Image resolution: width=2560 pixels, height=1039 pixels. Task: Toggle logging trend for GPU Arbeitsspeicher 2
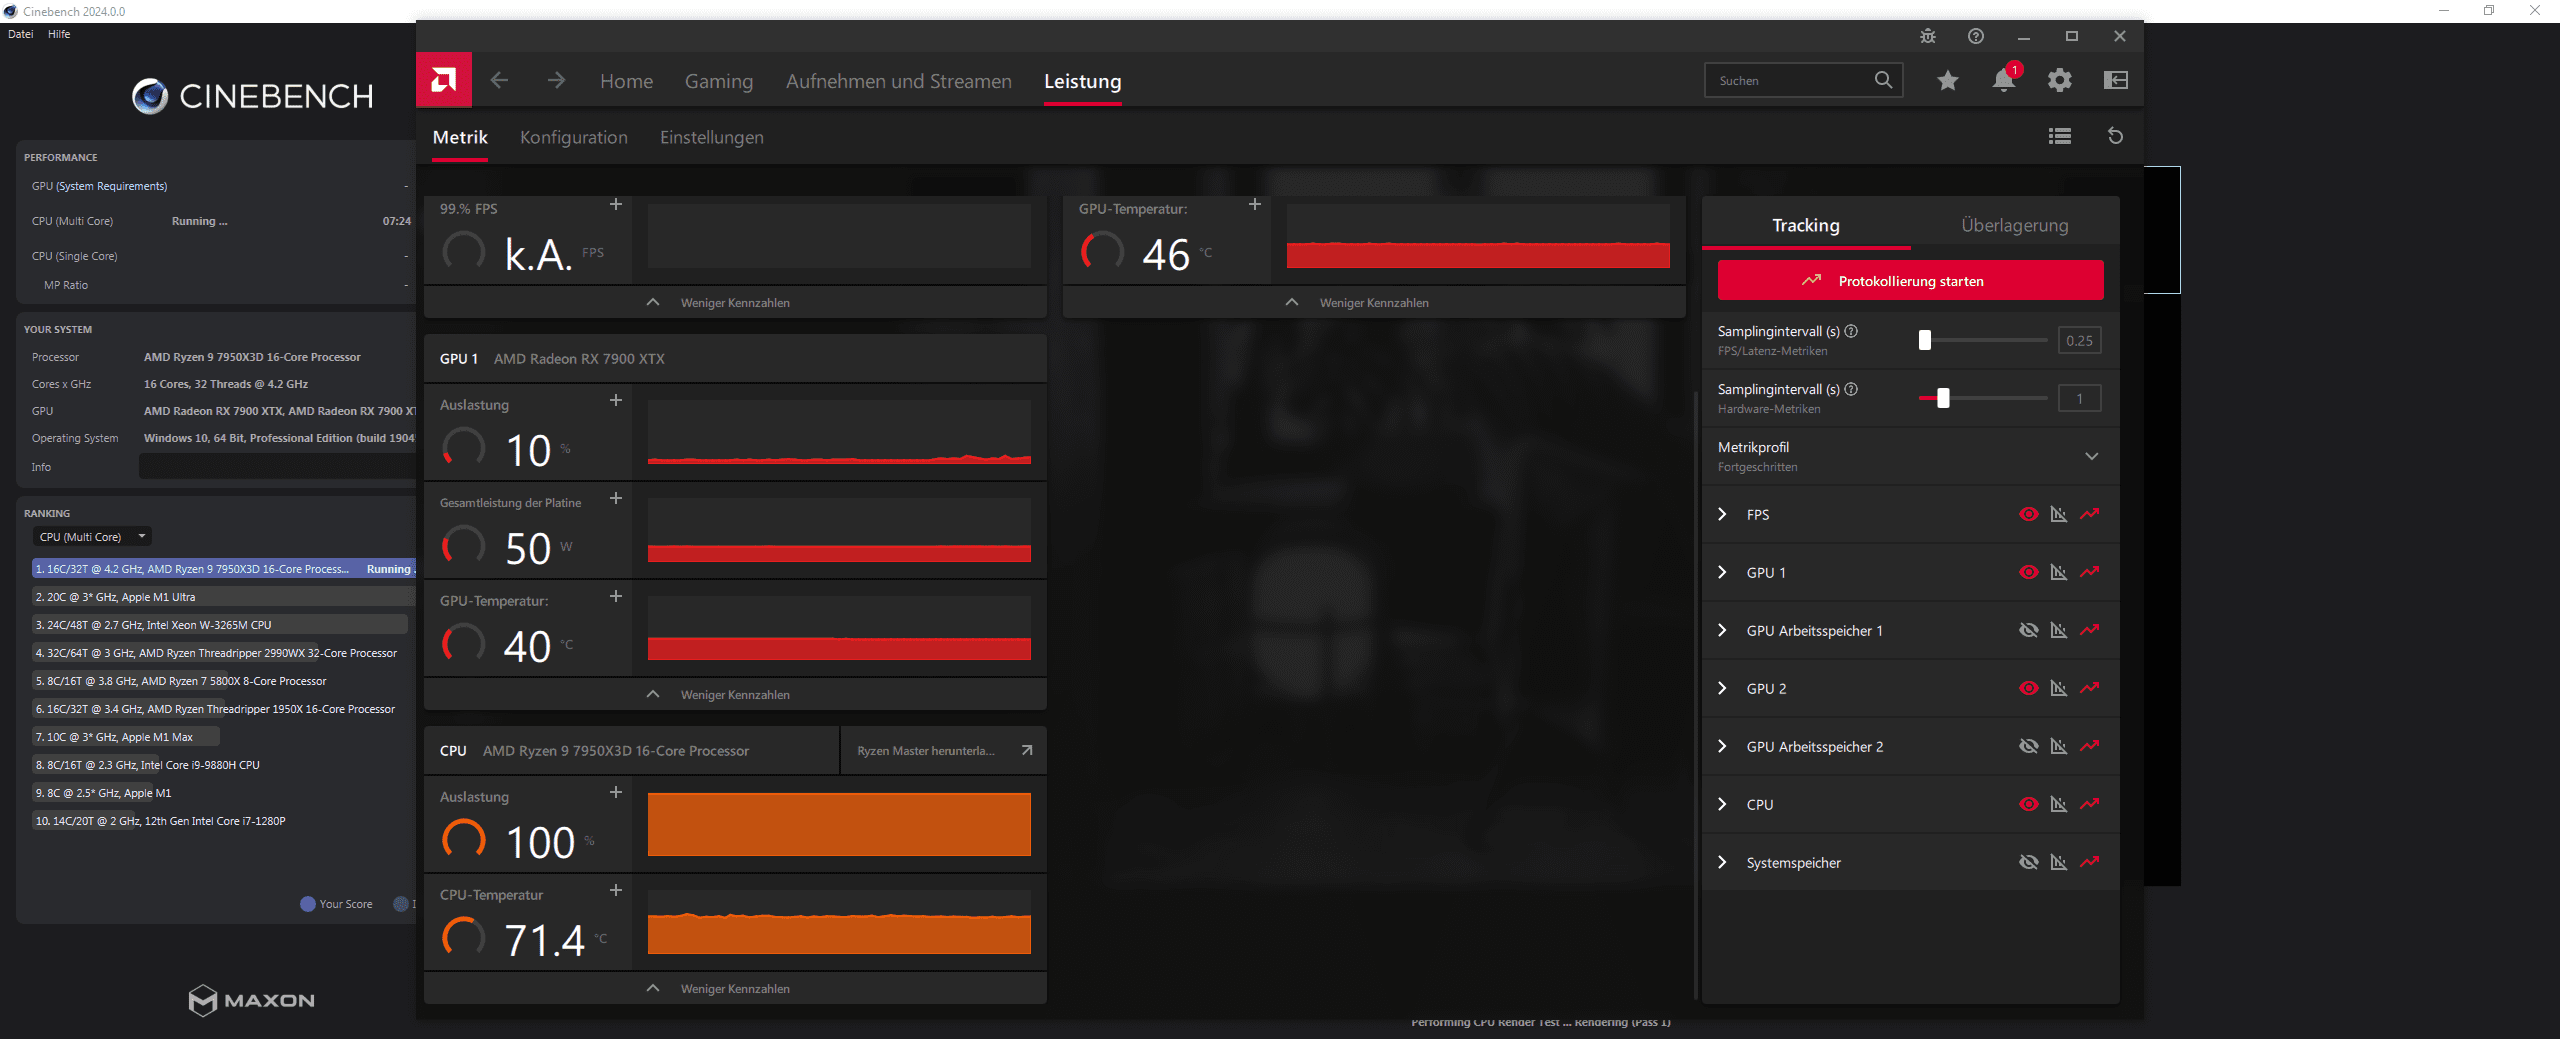point(2090,746)
